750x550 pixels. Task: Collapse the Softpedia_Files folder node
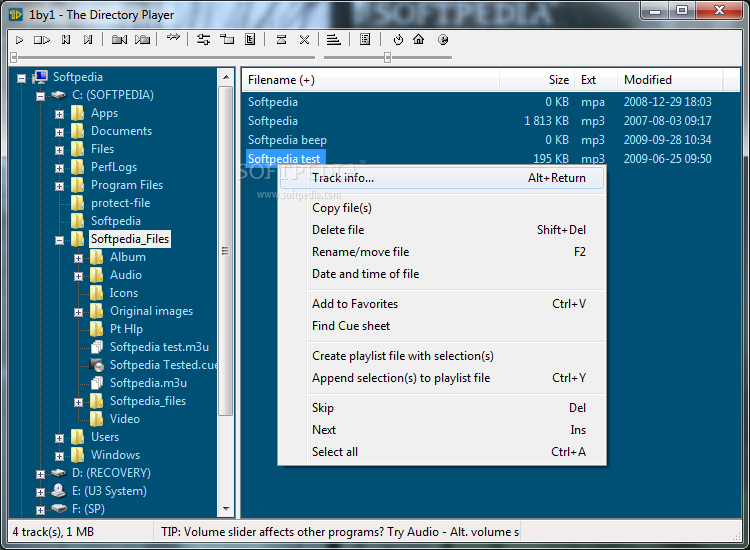59,241
